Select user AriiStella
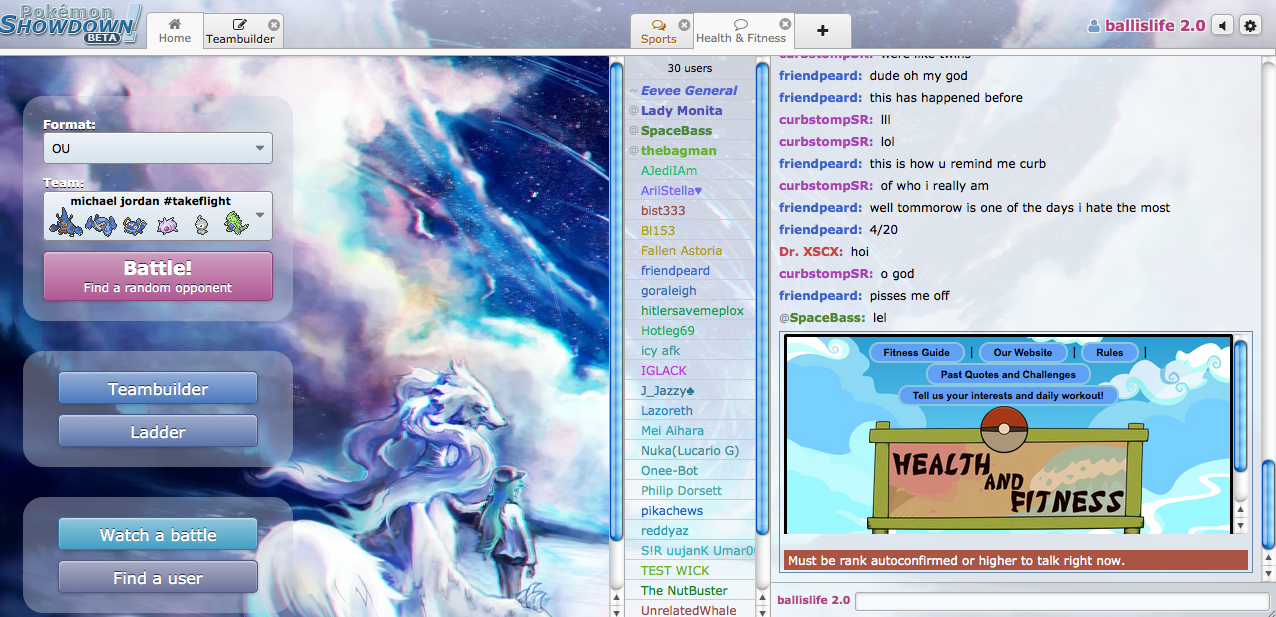 pos(690,191)
